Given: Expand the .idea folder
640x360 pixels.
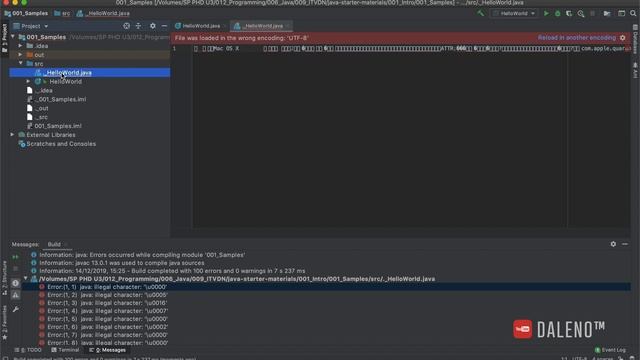Looking at the screenshot, I should coord(20,46).
